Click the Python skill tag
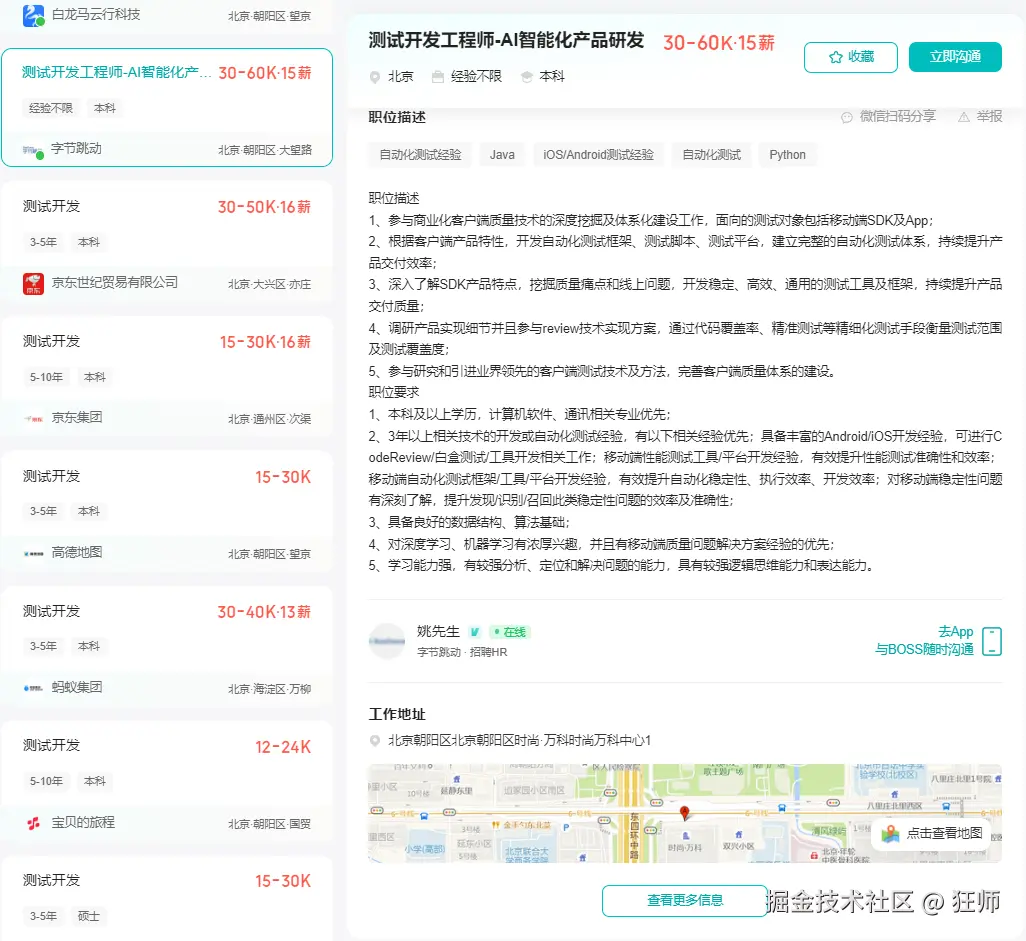The height and width of the screenshot is (941, 1026). click(x=787, y=155)
